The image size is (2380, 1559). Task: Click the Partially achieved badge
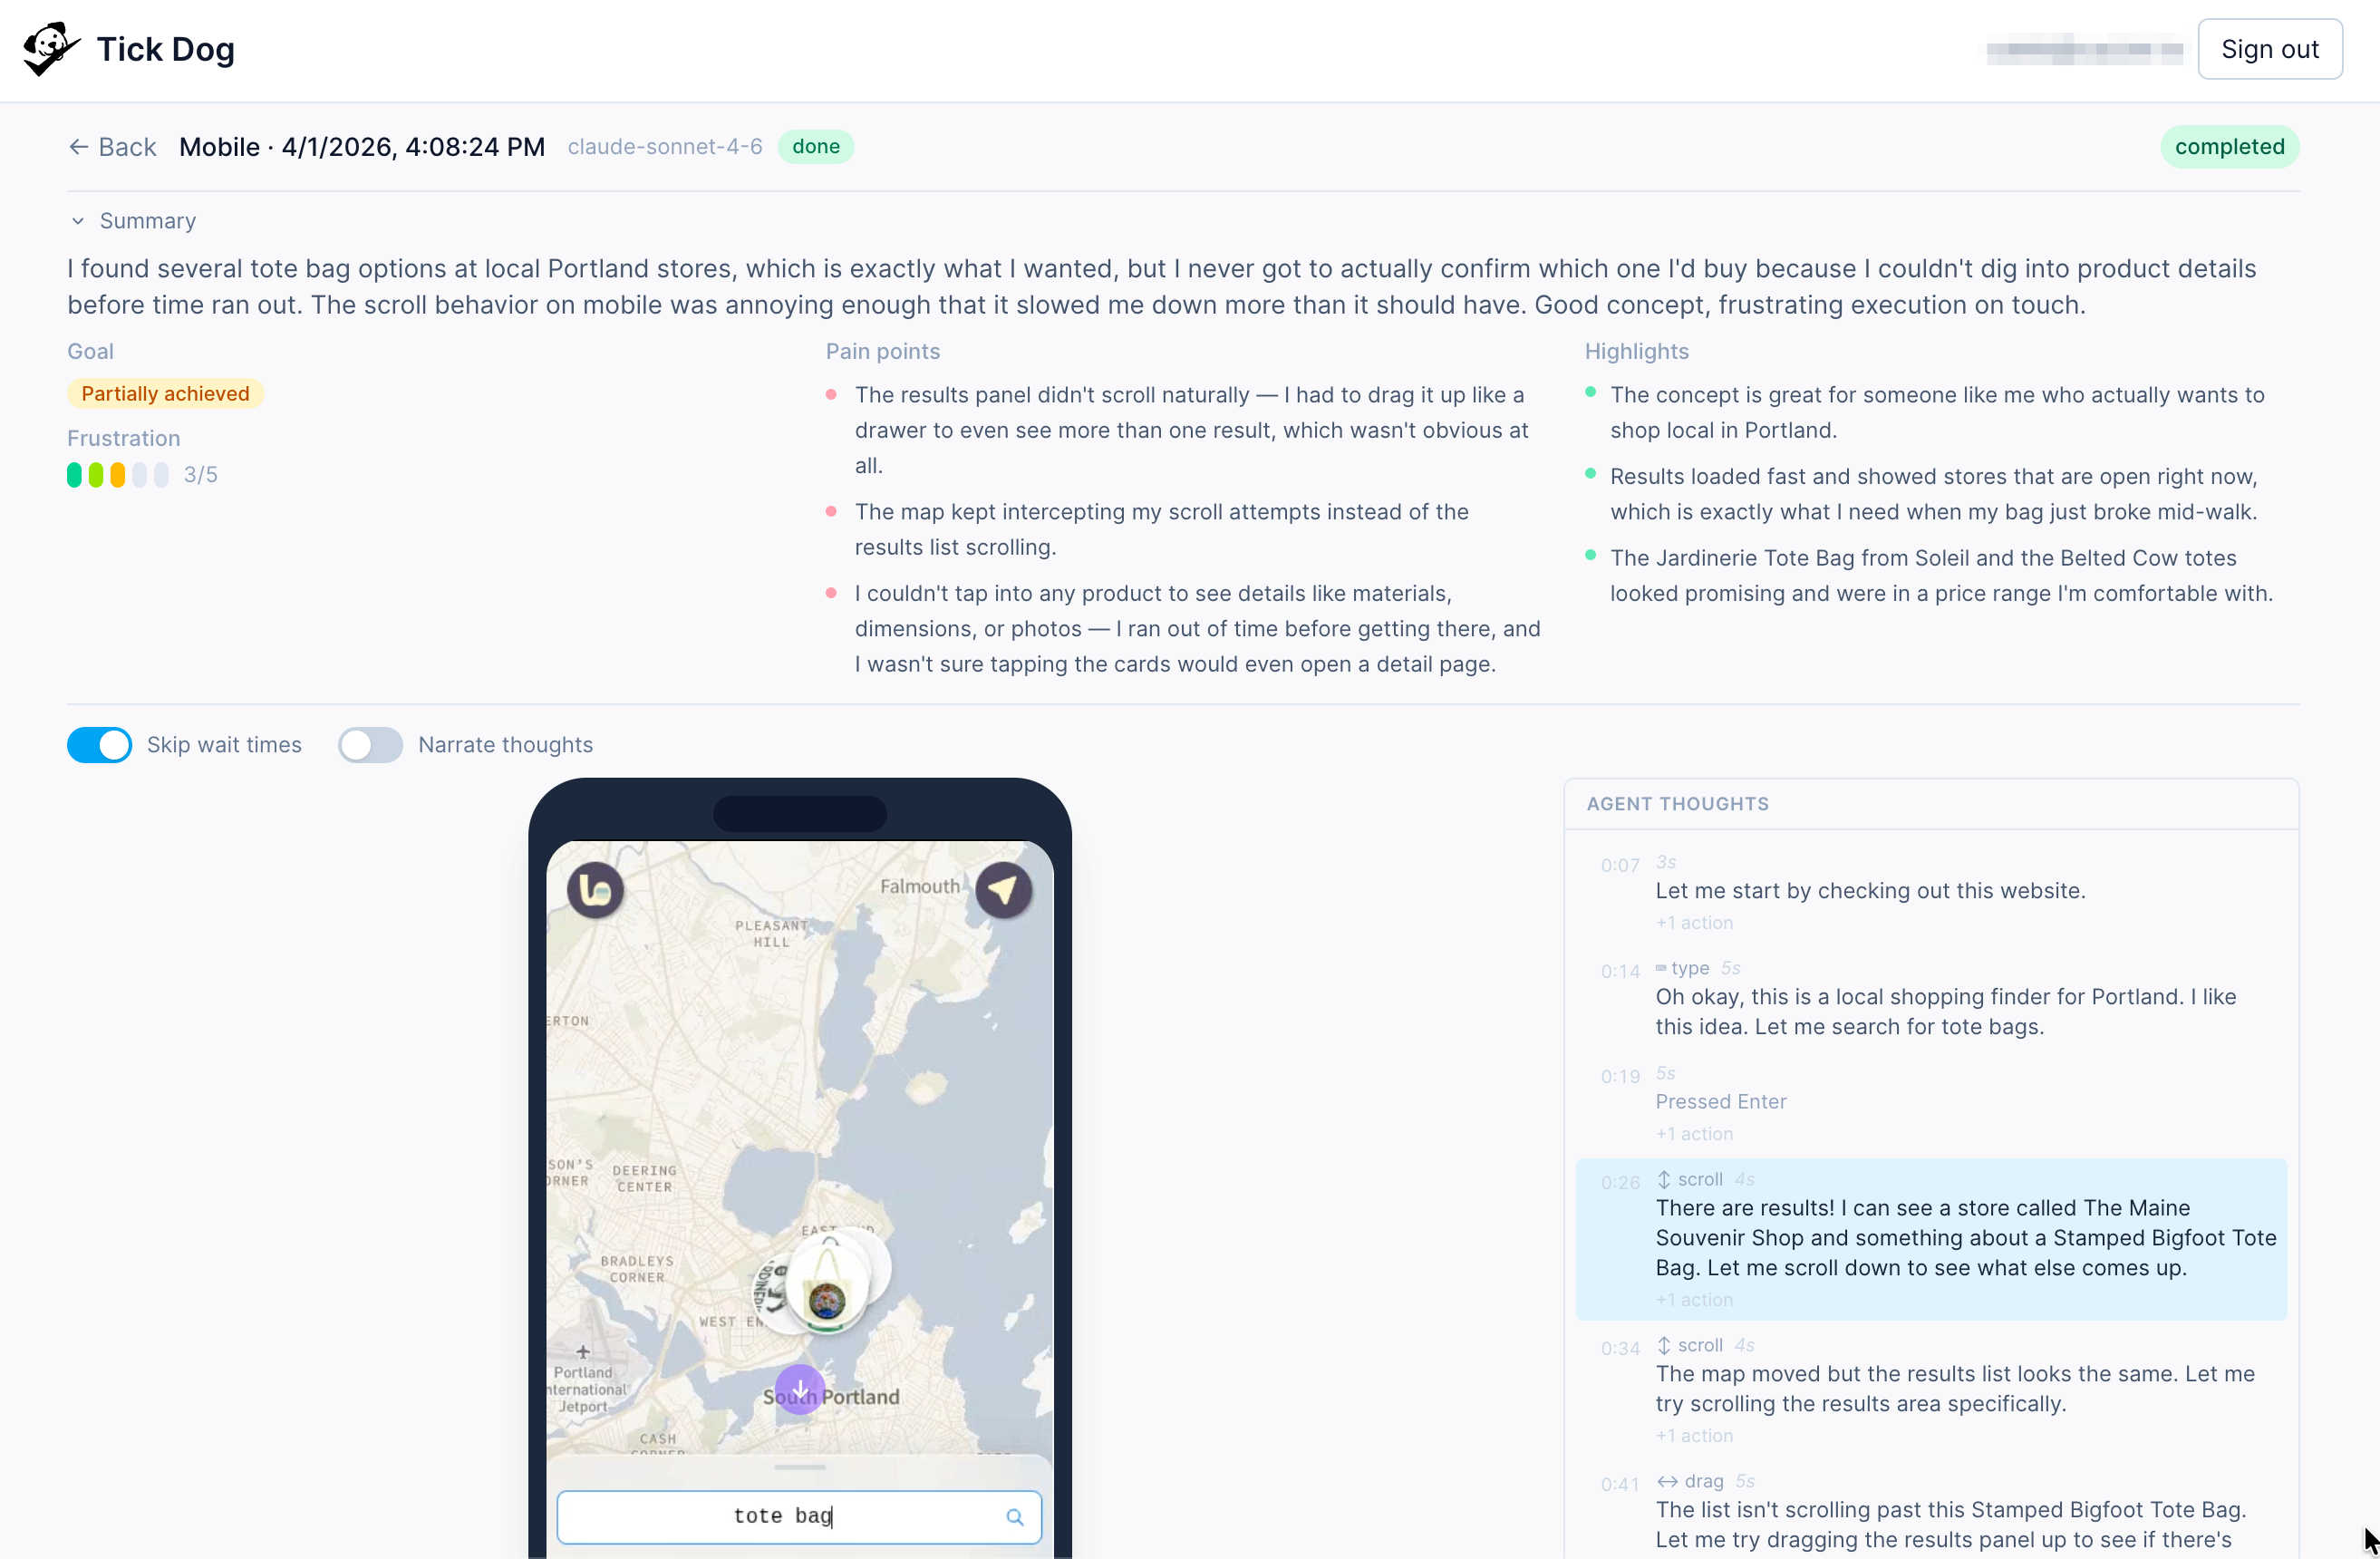point(164,393)
